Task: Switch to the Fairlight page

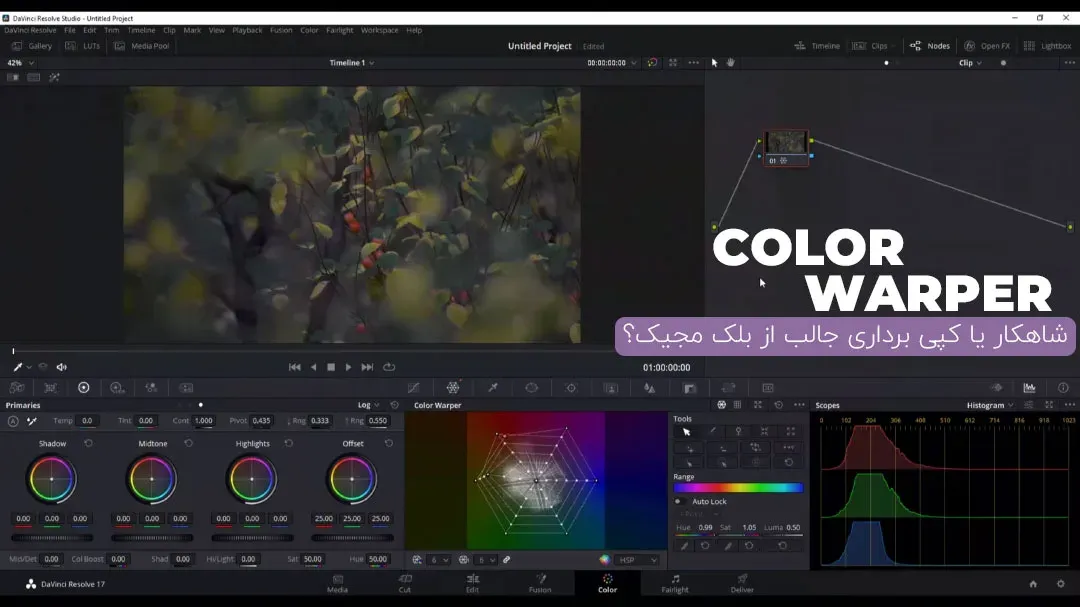Action: point(675,584)
